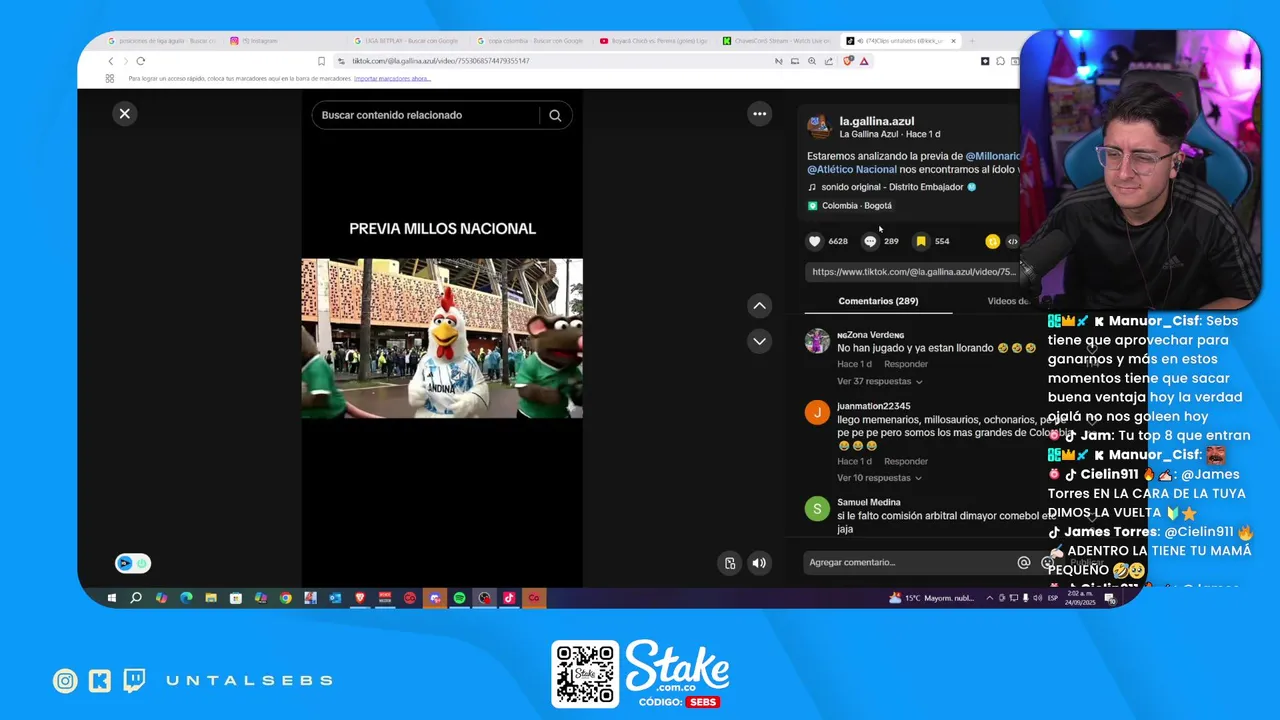Click the embed code icon
The height and width of the screenshot is (720, 1280).
(x=1012, y=241)
